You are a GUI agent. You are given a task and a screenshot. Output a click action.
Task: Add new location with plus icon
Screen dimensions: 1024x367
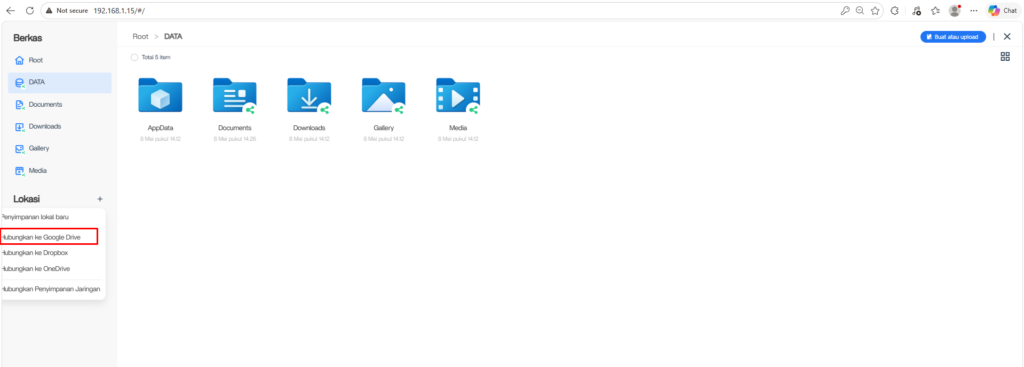pos(100,199)
